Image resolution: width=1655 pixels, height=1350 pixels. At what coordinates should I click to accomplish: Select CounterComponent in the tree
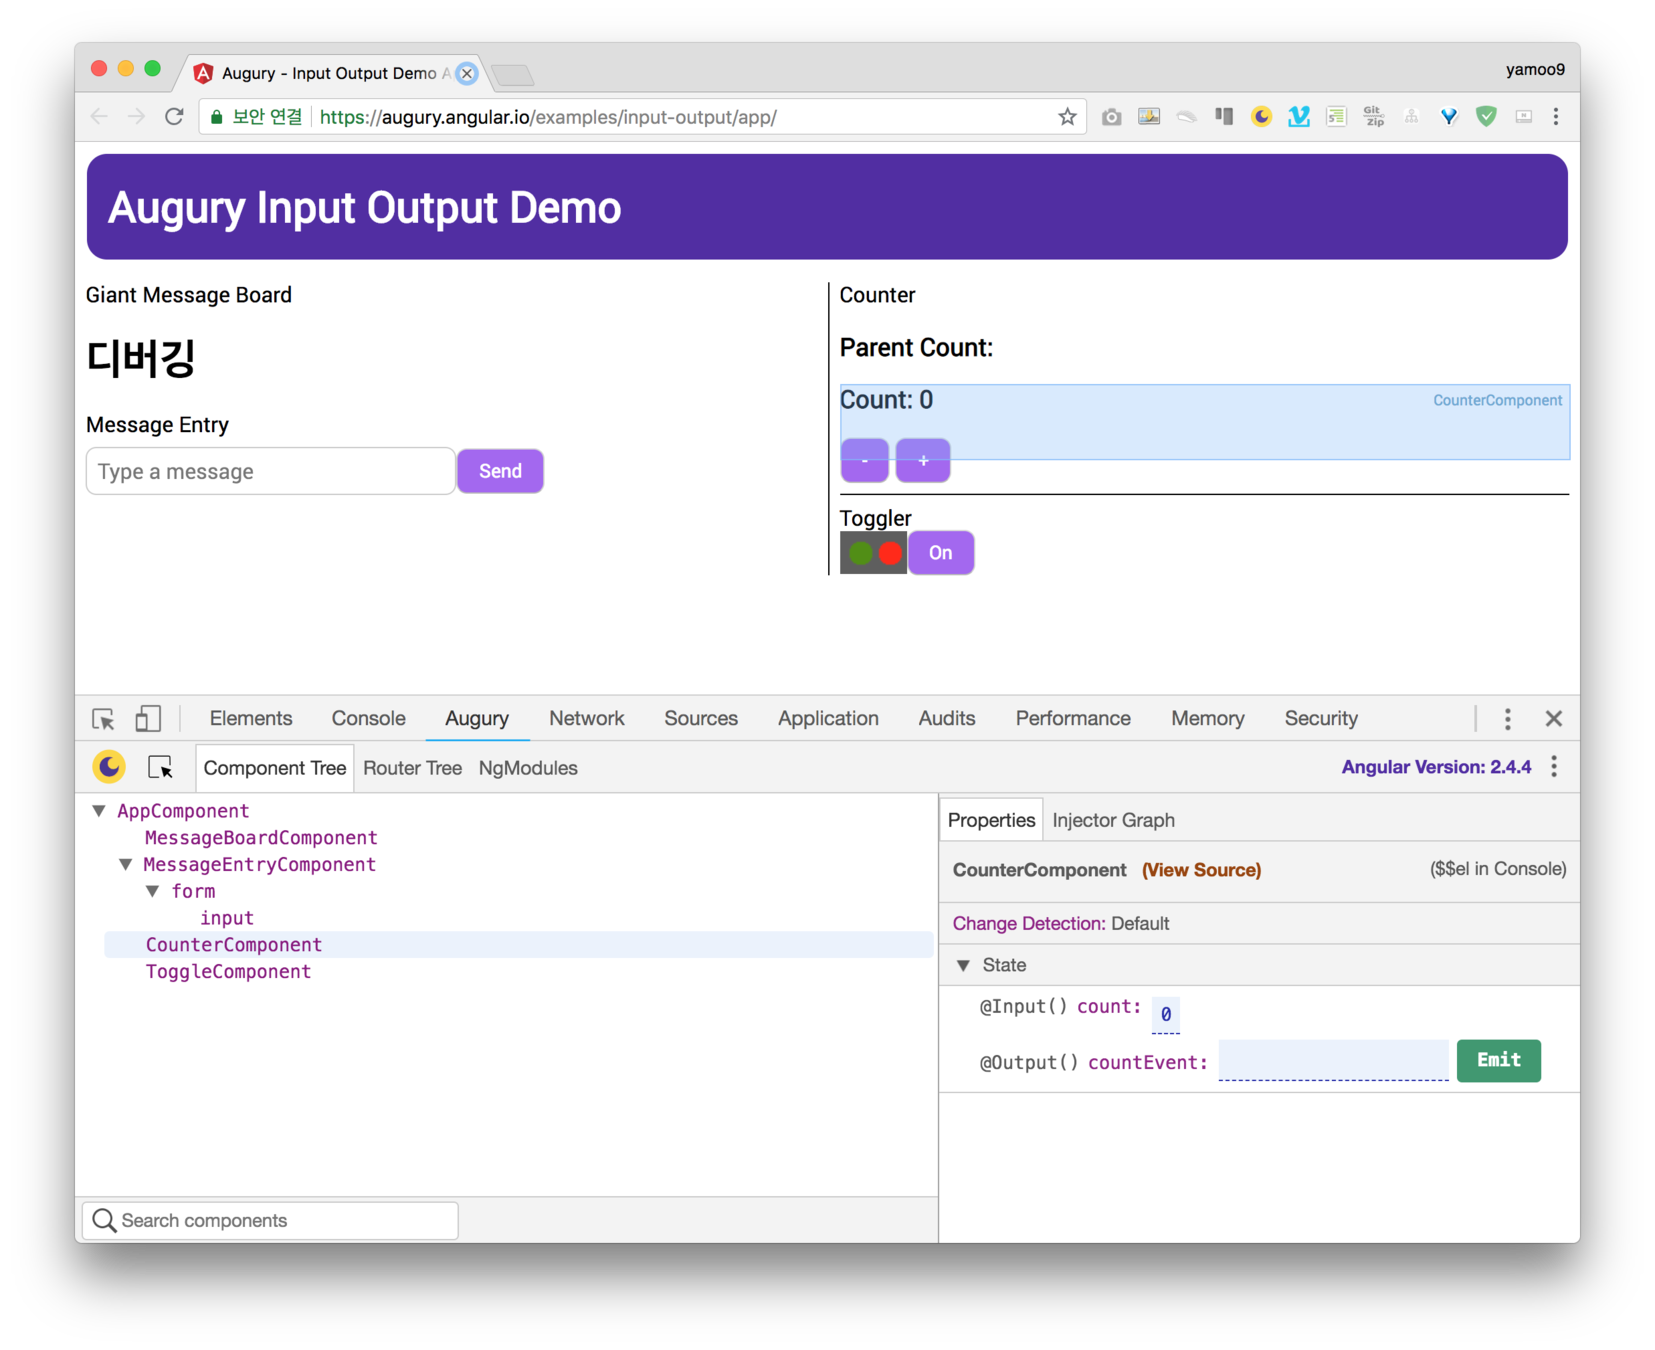coord(234,945)
